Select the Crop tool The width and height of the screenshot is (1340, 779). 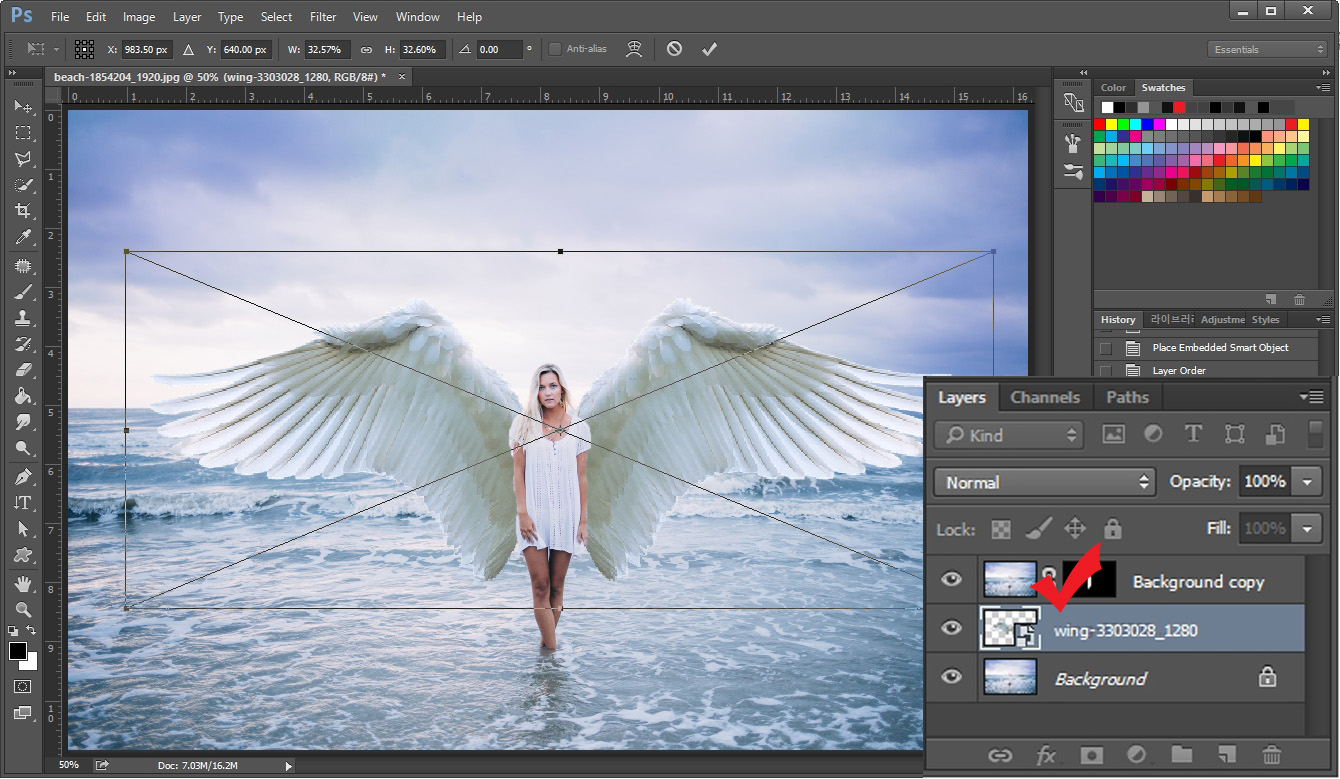coord(22,211)
